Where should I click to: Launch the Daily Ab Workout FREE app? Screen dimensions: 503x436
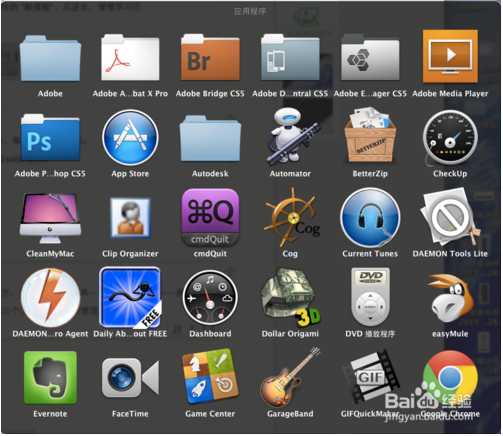click(x=130, y=298)
